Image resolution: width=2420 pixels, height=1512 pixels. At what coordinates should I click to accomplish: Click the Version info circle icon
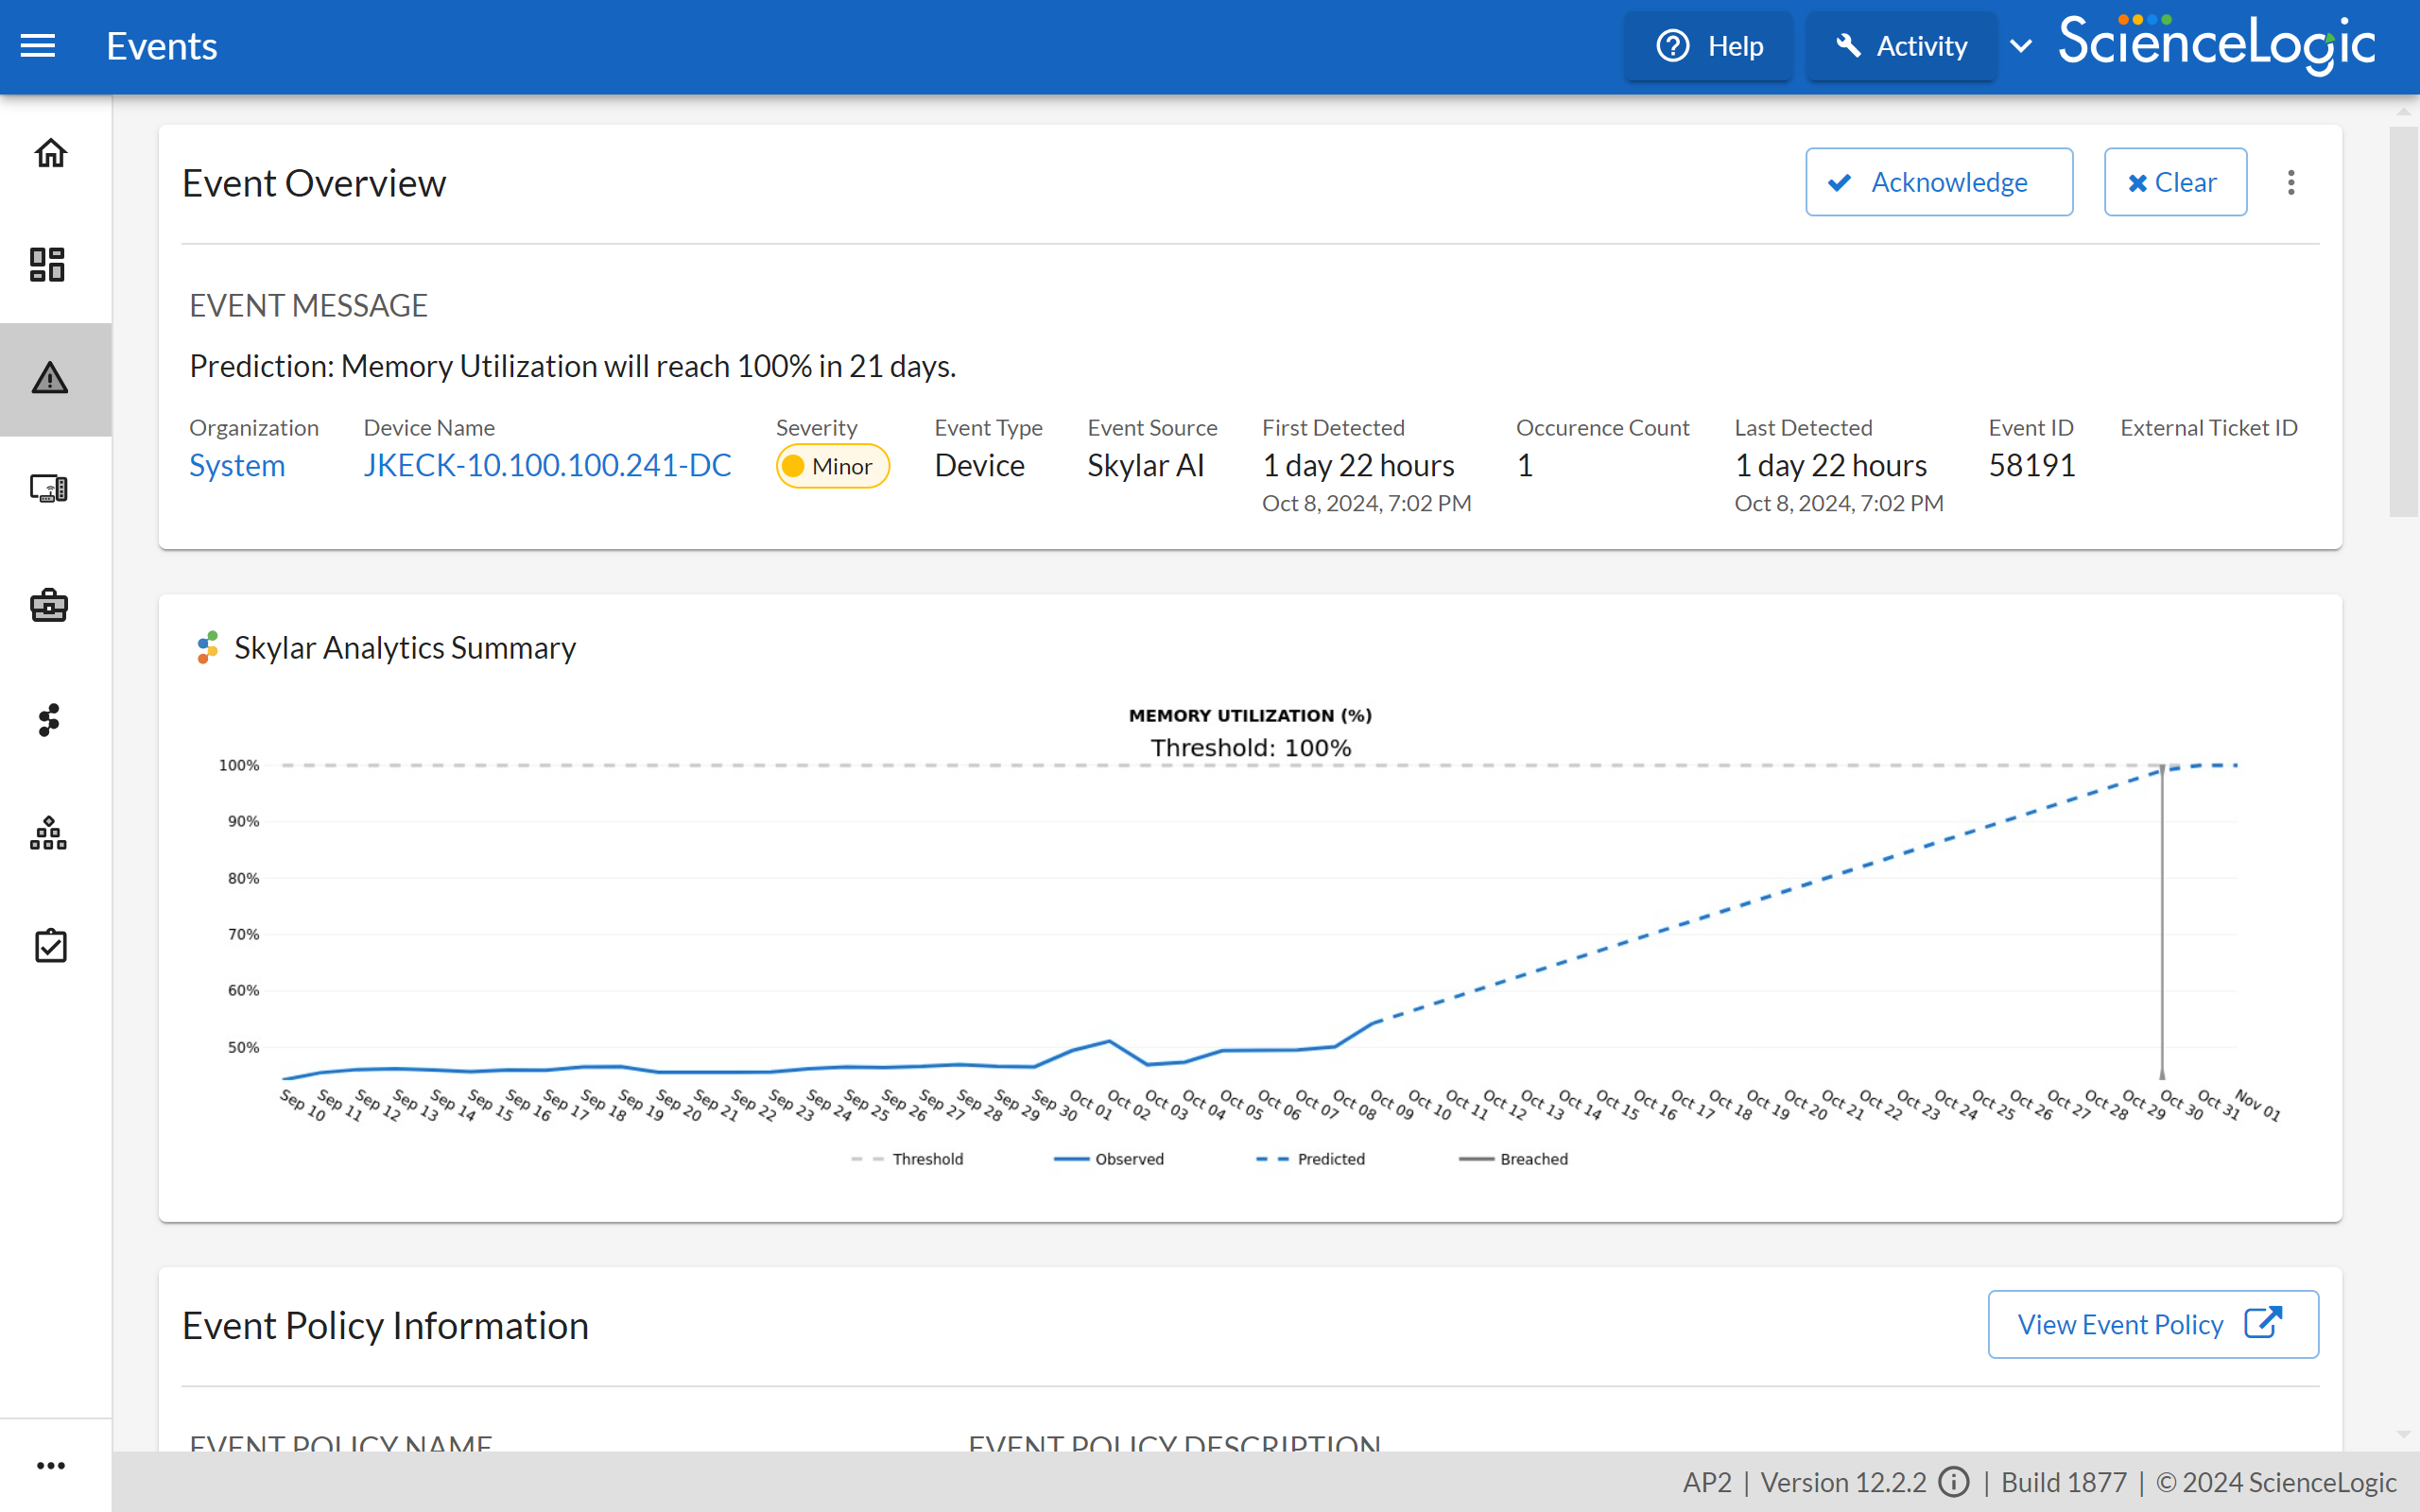click(1953, 1482)
